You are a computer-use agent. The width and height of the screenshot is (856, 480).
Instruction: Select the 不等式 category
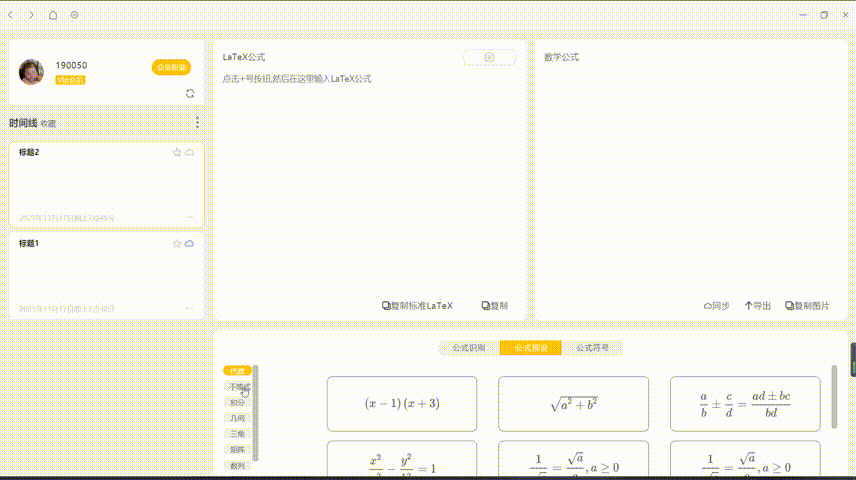(x=237, y=387)
